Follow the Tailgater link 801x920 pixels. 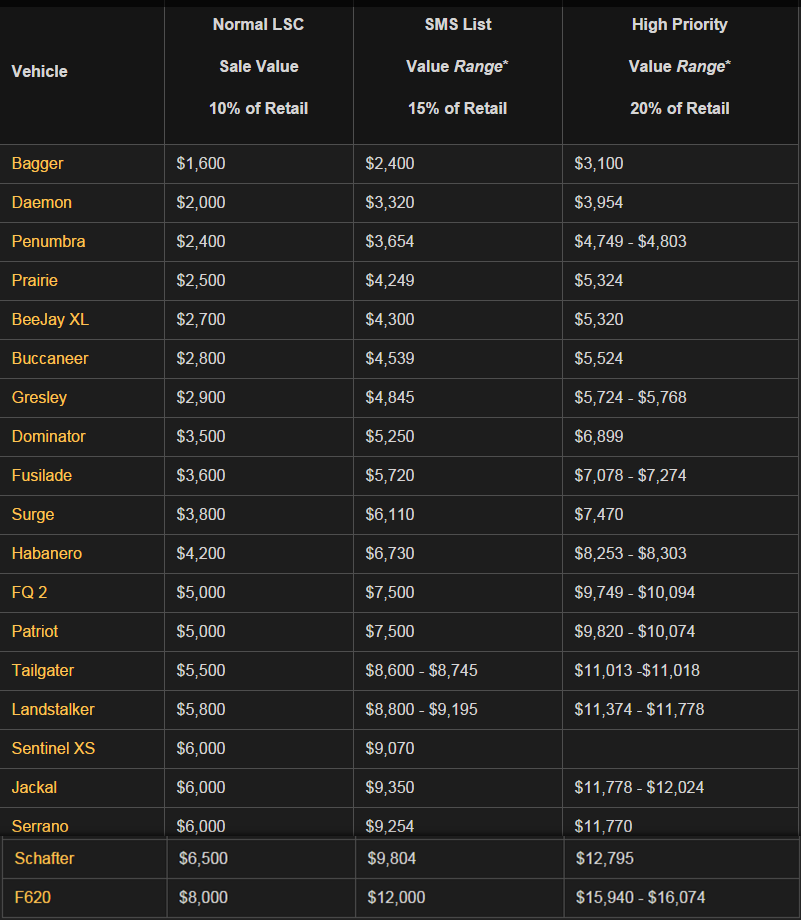point(43,670)
